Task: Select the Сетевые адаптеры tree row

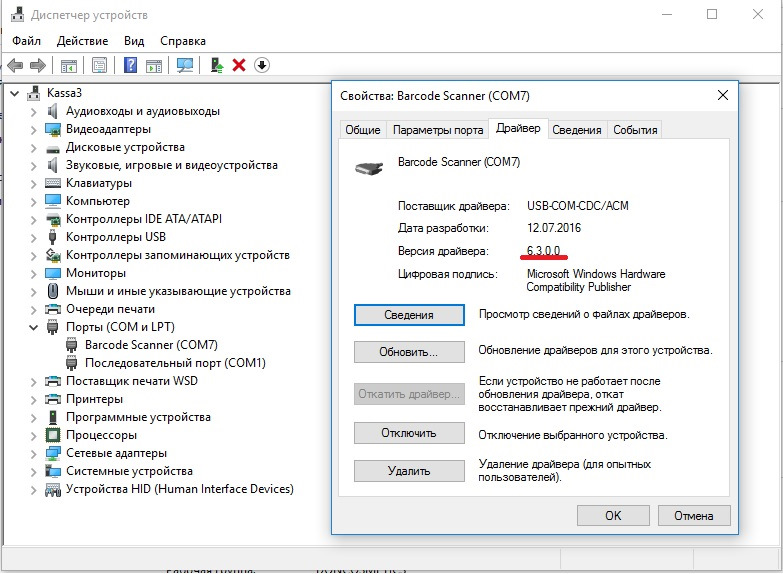Action: [116, 453]
